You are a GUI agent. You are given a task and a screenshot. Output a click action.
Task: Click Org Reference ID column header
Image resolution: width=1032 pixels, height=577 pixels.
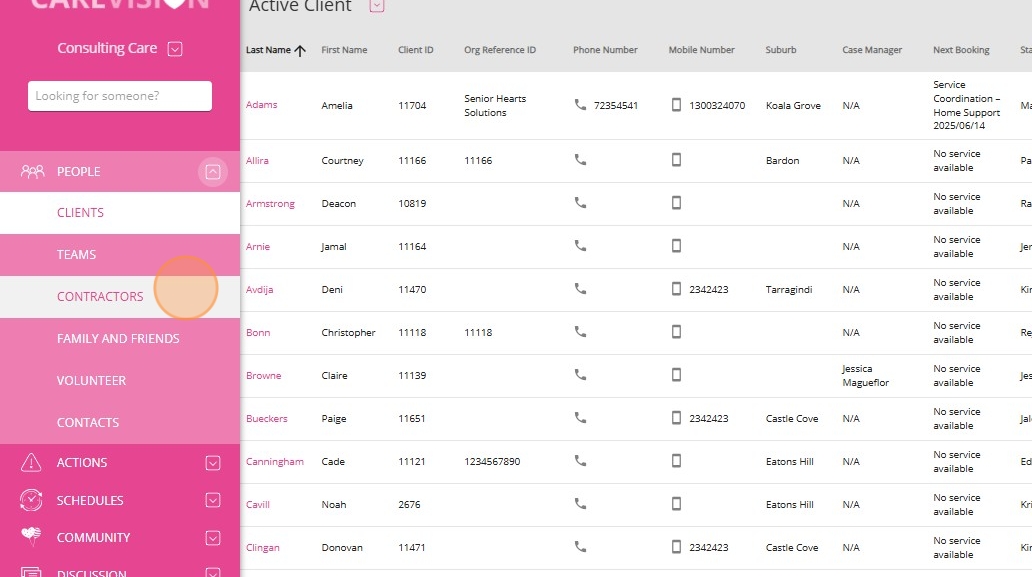click(x=500, y=50)
